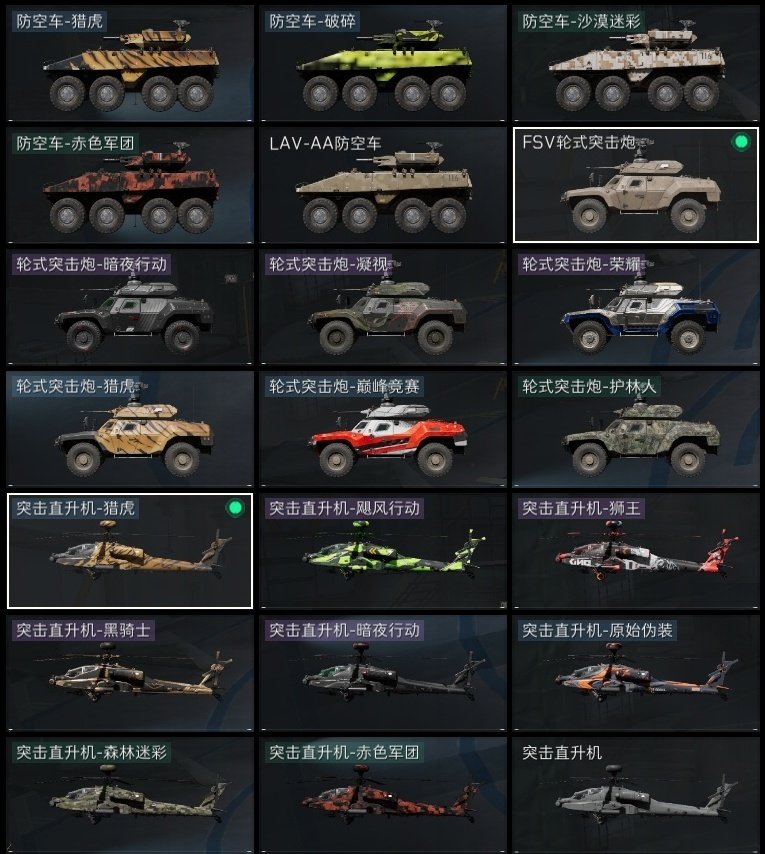Select the 防空车-赤色军团 red skin
Screen dimensions: 765x854
pos(130,185)
